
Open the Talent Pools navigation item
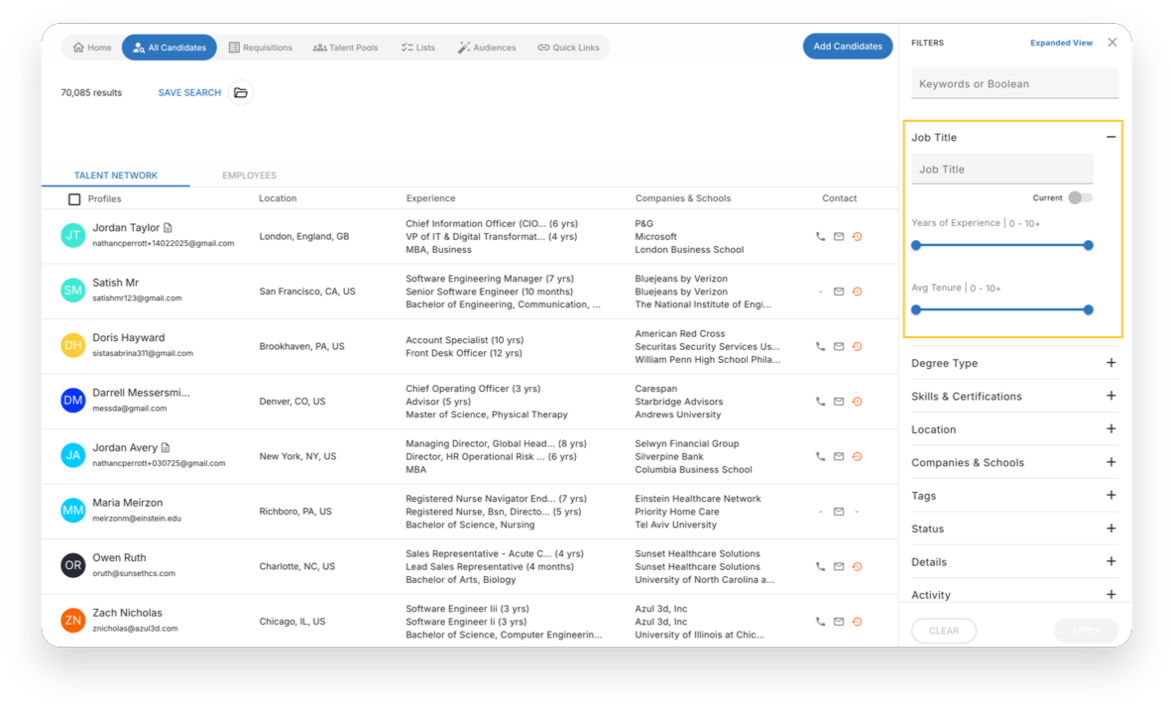(345, 48)
